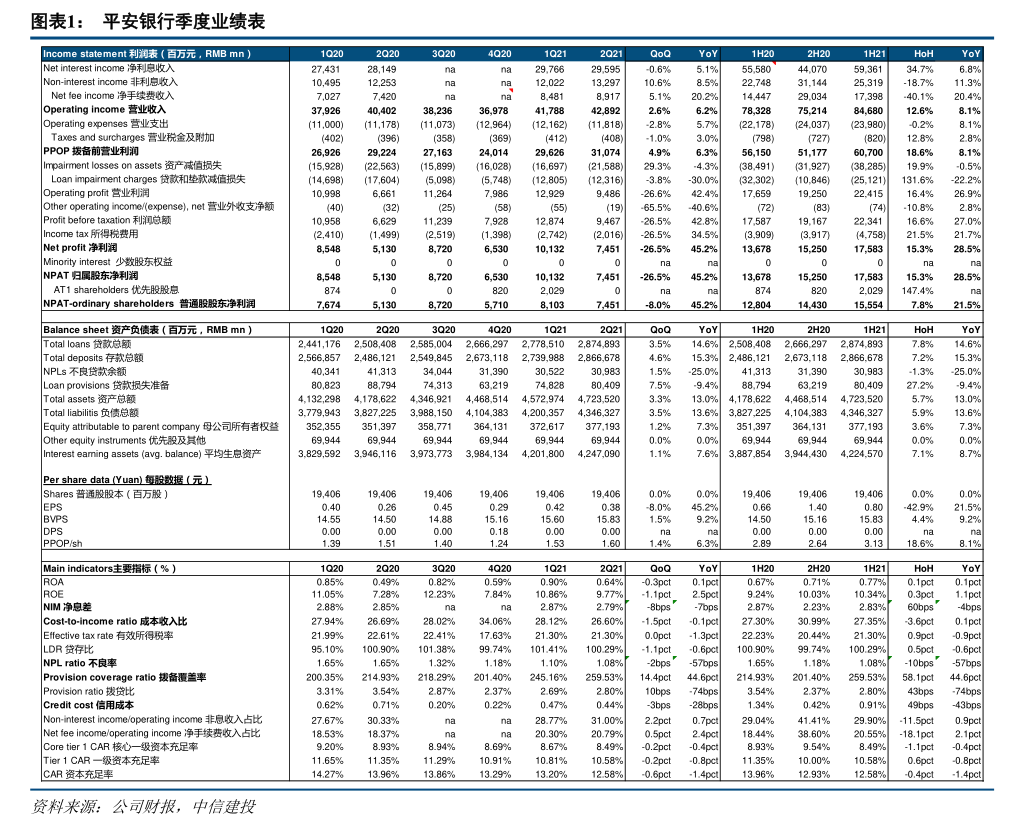Click the red comment indicator below 4Q20
The image size is (1024, 830).
tap(511, 90)
